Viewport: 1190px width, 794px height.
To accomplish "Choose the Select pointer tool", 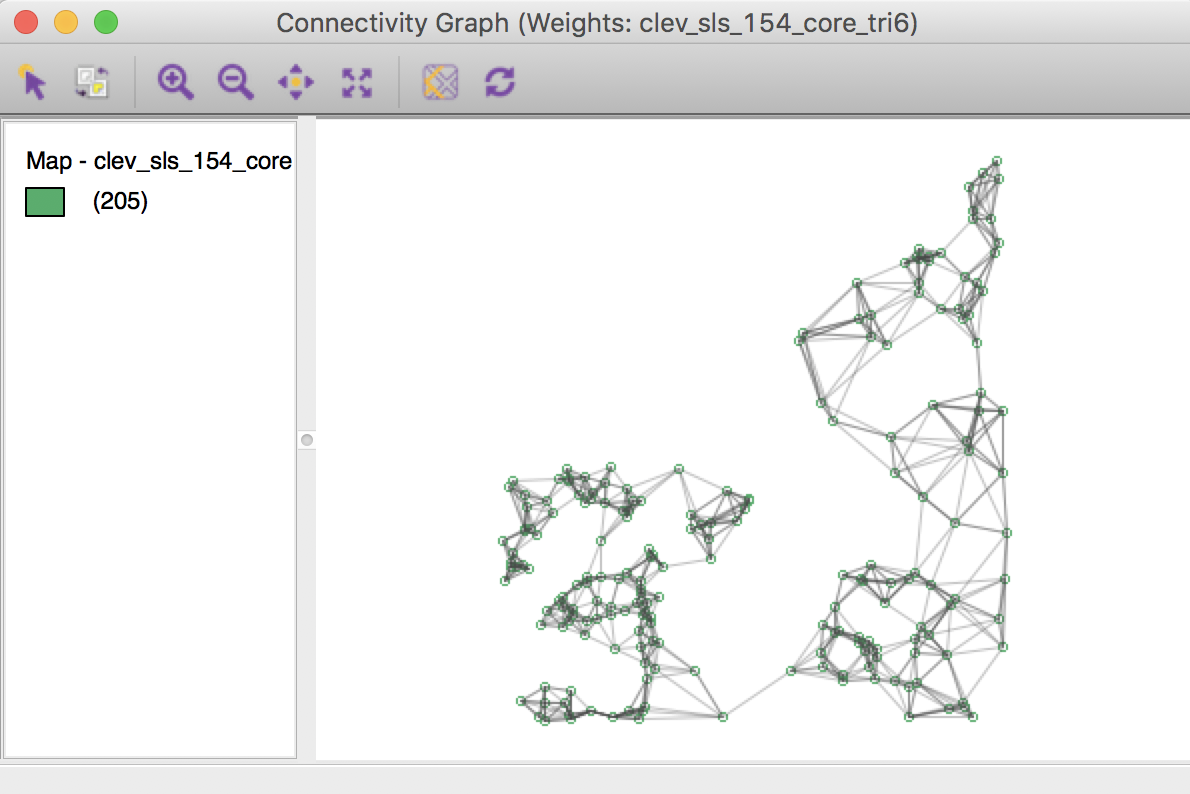I will [33, 82].
